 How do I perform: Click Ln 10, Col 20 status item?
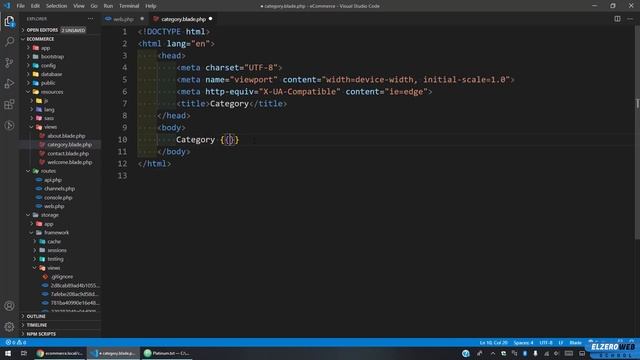493,342
